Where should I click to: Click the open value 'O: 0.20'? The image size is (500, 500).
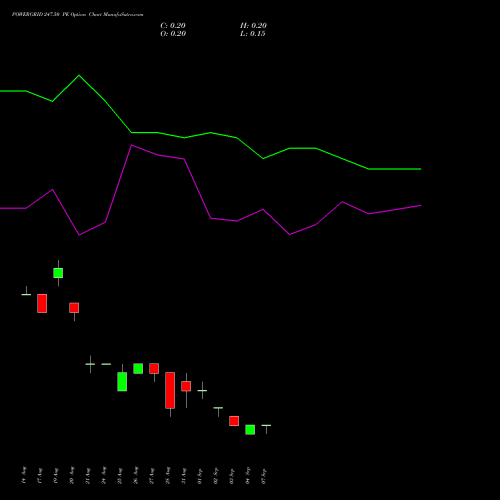pos(173,34)
